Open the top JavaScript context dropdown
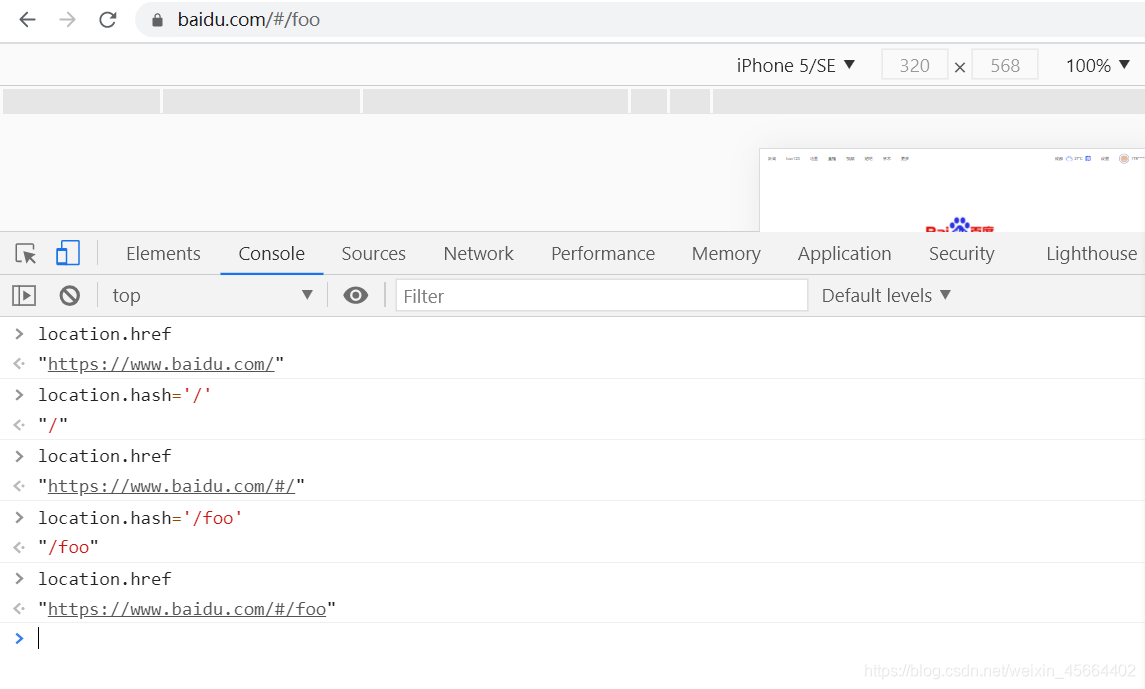This screenshot has height=689, width=1145. (x=212, y=296)
